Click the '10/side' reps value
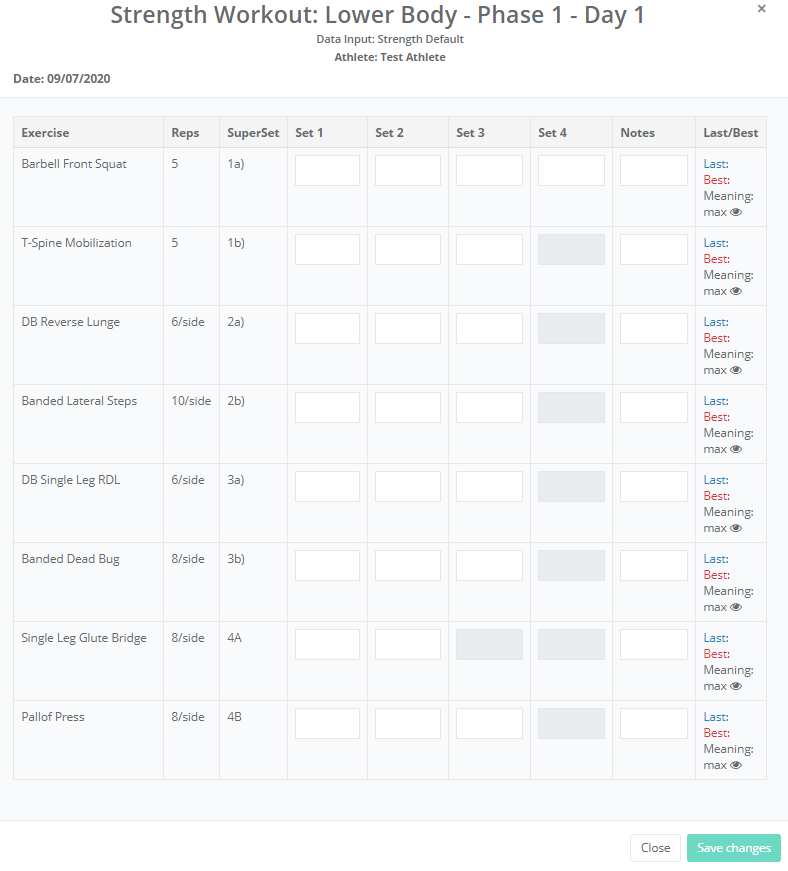Screen dimensions: 788x871 [191, 401]
